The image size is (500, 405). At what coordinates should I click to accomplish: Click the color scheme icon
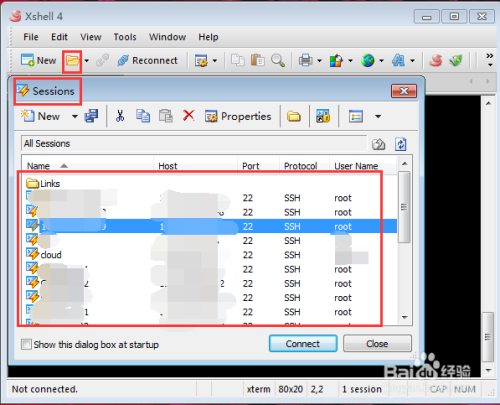point(336,61)
